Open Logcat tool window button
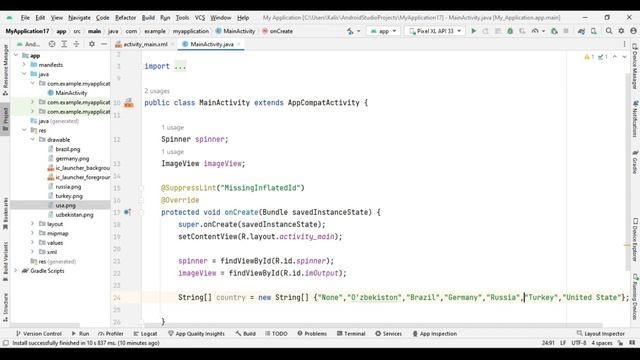The height and width of the screenshot is (360, 640). point(145,333)
